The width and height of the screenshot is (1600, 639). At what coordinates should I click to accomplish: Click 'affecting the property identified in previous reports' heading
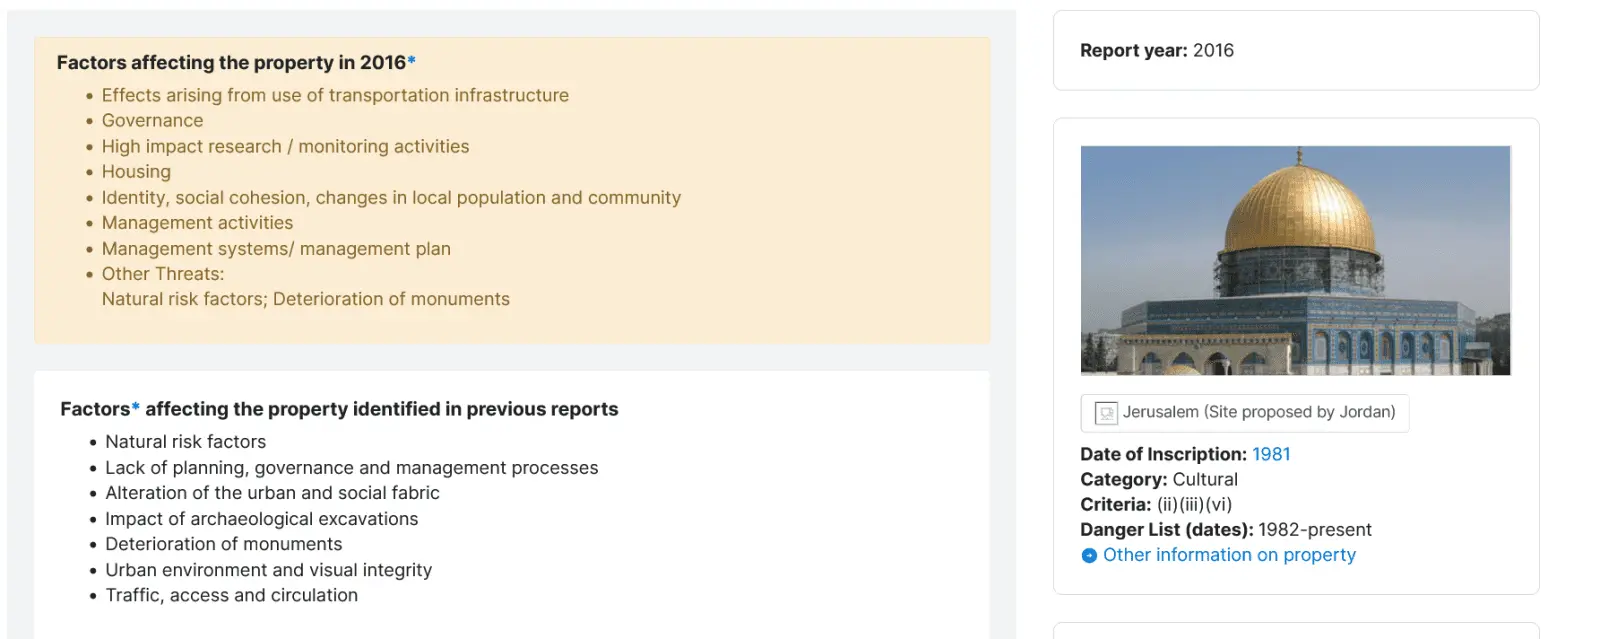click(382, 409)
